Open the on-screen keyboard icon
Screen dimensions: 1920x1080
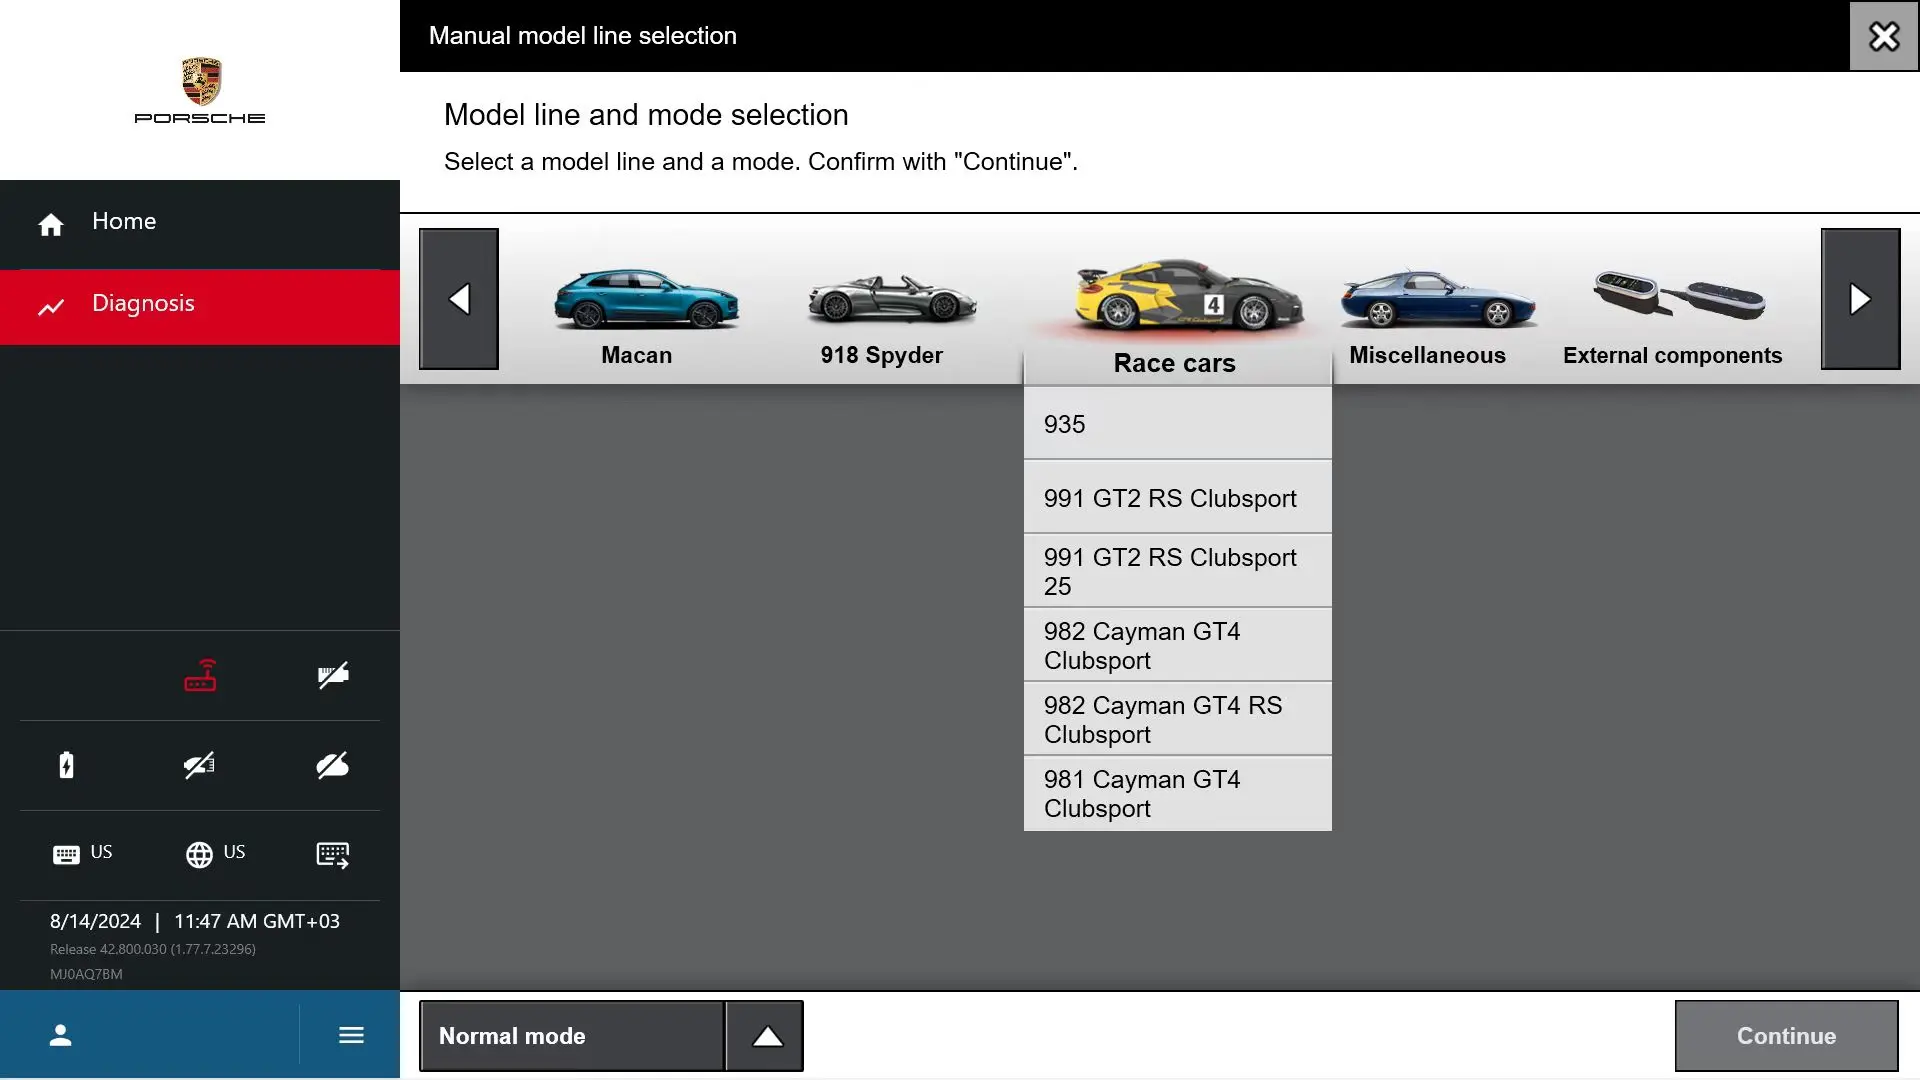(x=332, y=855)
